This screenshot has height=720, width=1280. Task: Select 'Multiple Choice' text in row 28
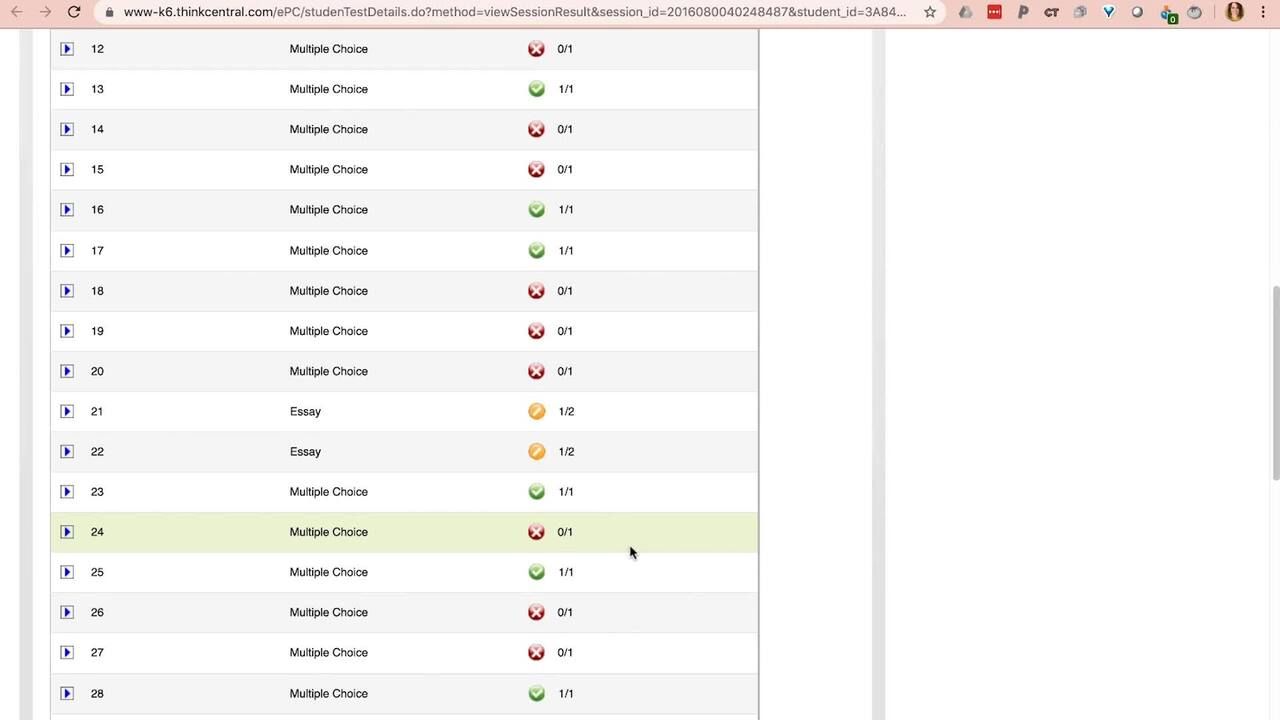[329, 693]
